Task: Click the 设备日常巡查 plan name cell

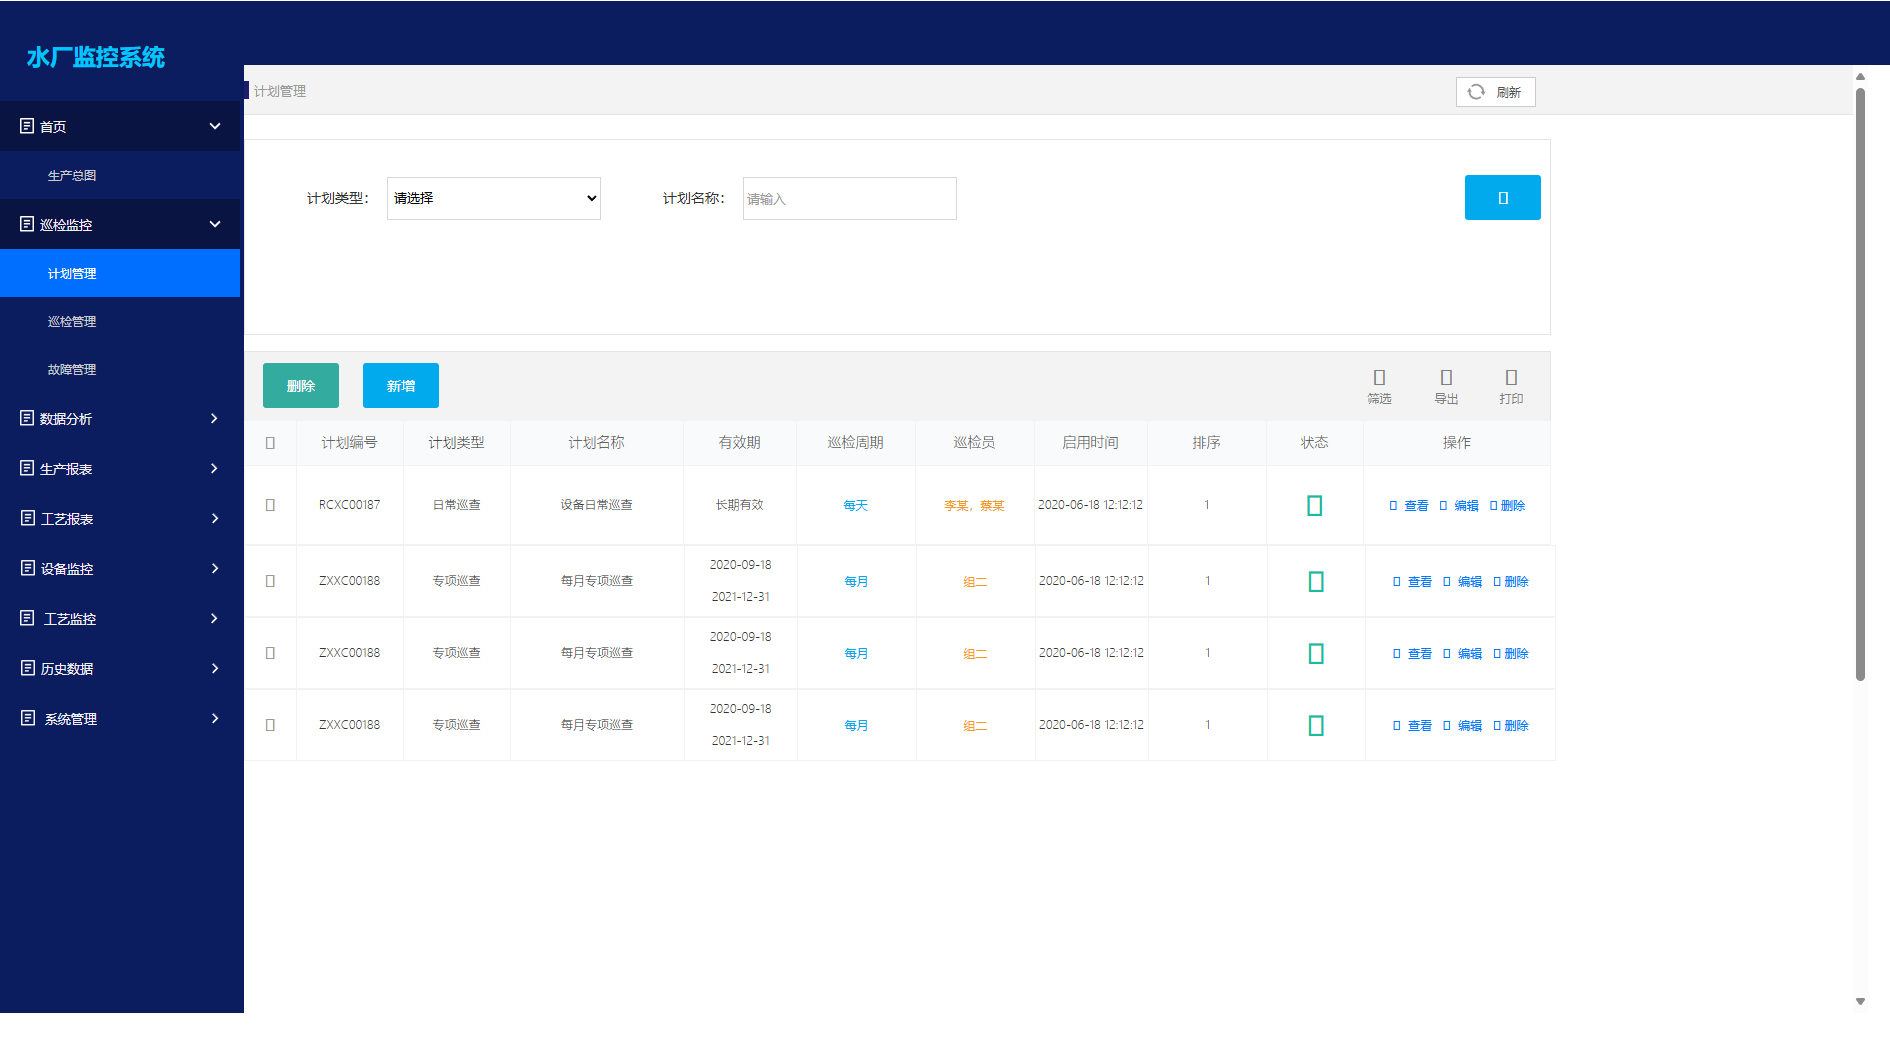Action: coord(596,505)
